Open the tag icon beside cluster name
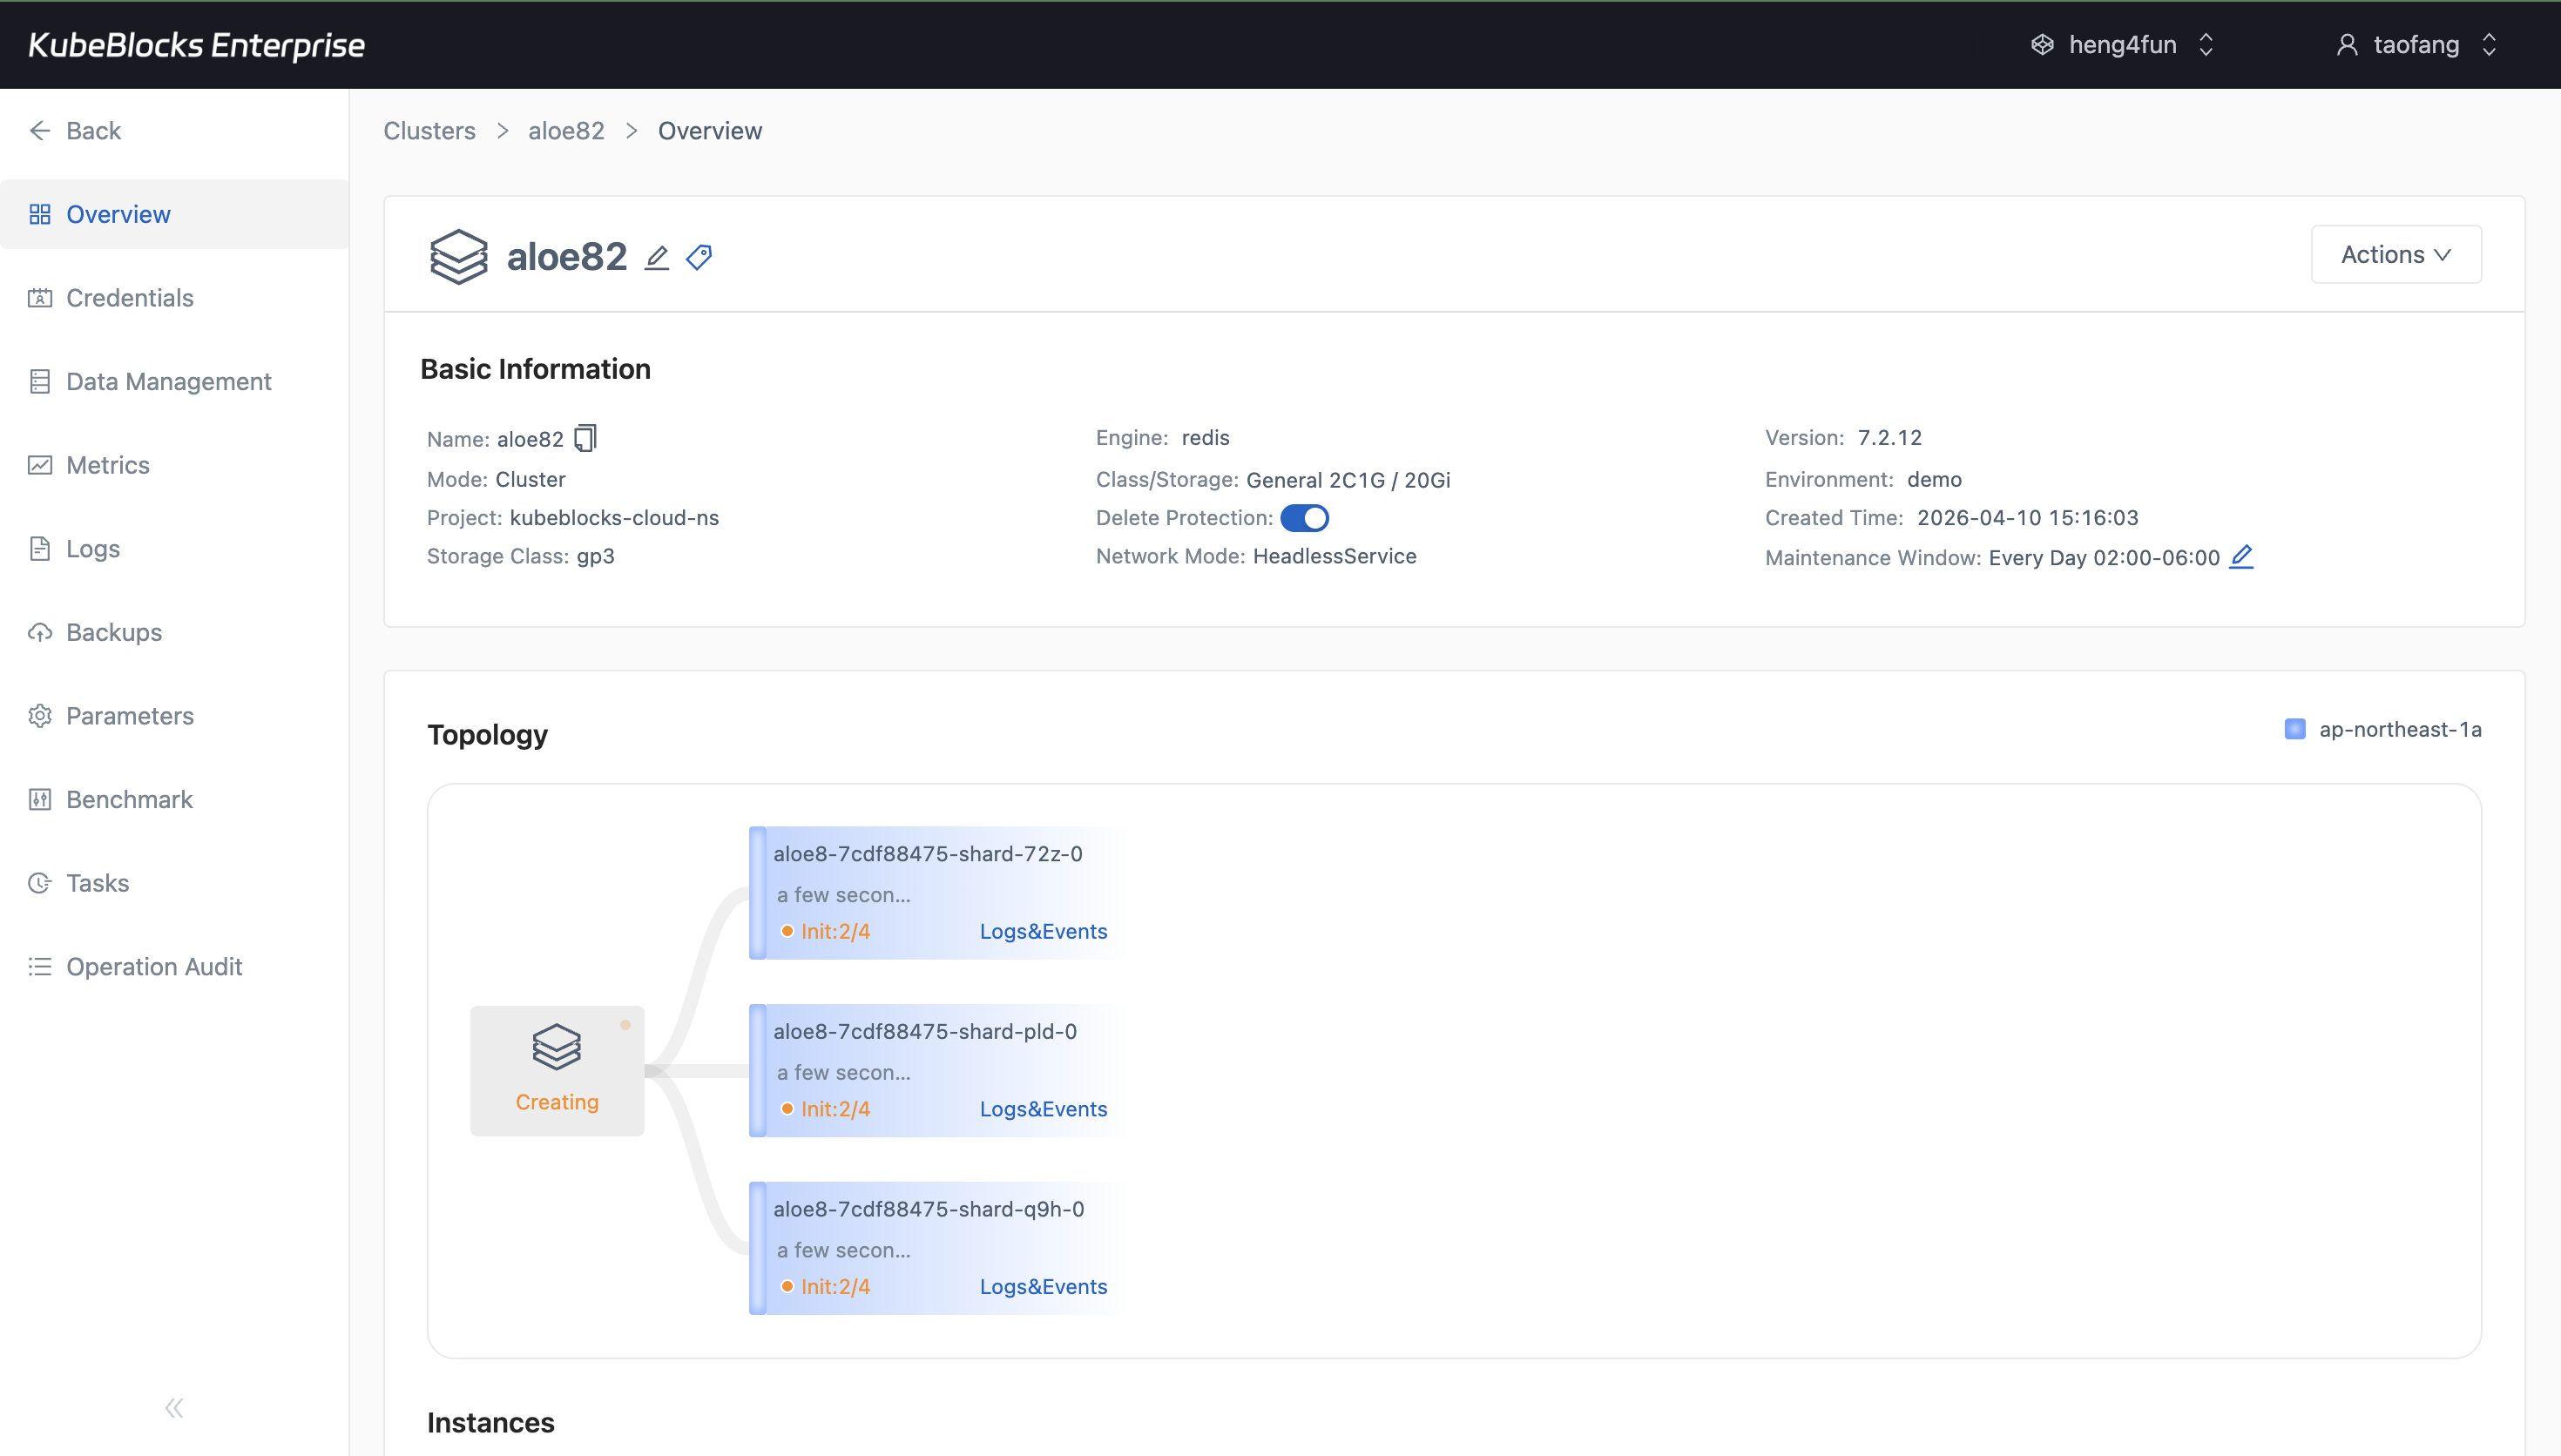 (x=698, y=257)
